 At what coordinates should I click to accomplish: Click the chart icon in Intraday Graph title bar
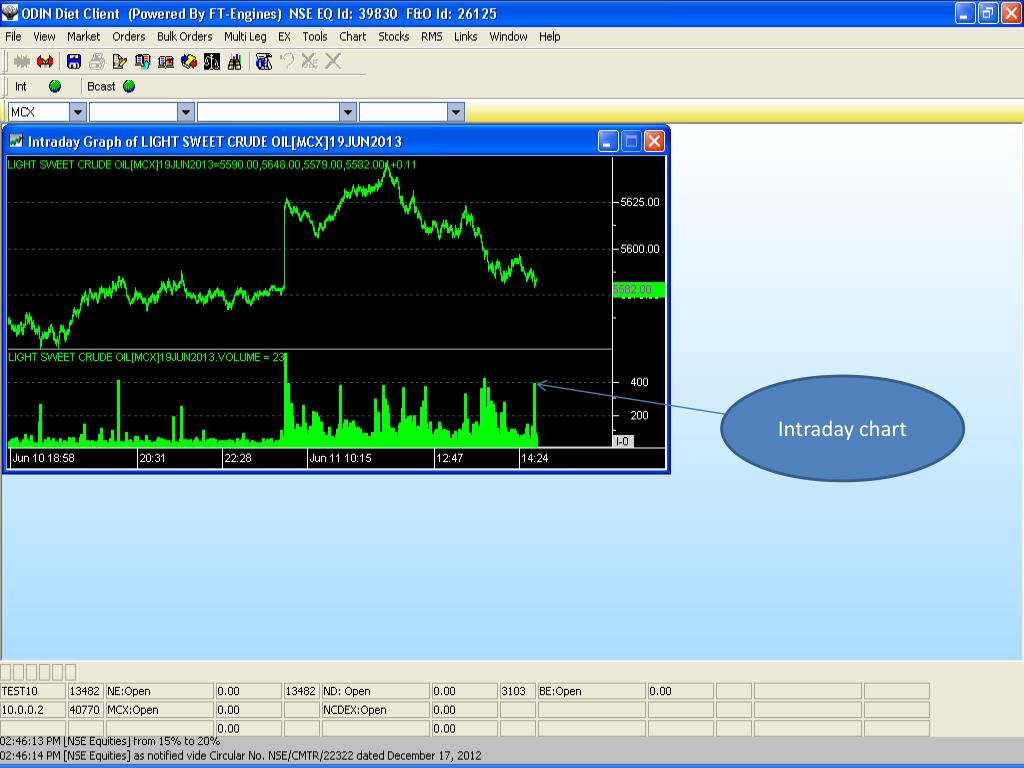[x=16, y=141]
